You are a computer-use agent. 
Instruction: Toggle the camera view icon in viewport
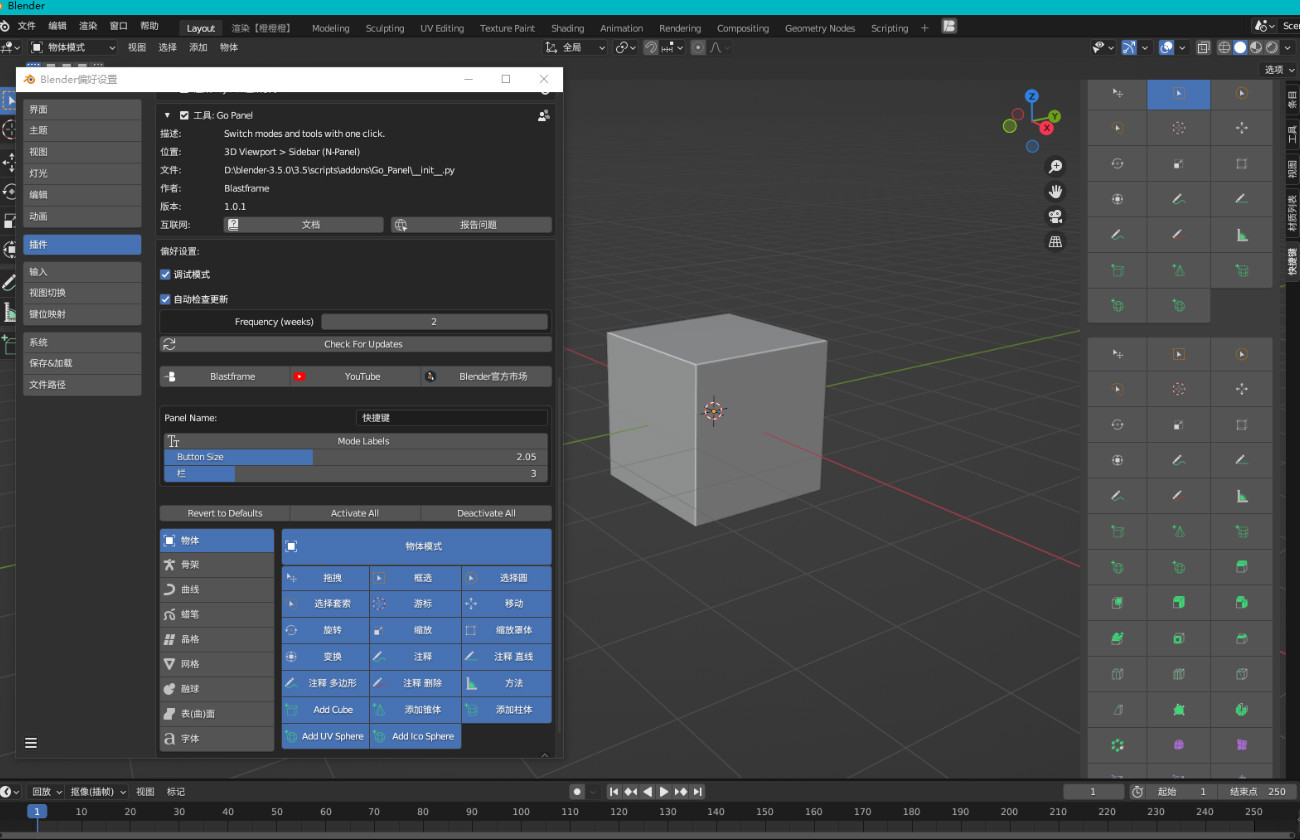(1055, 216)
